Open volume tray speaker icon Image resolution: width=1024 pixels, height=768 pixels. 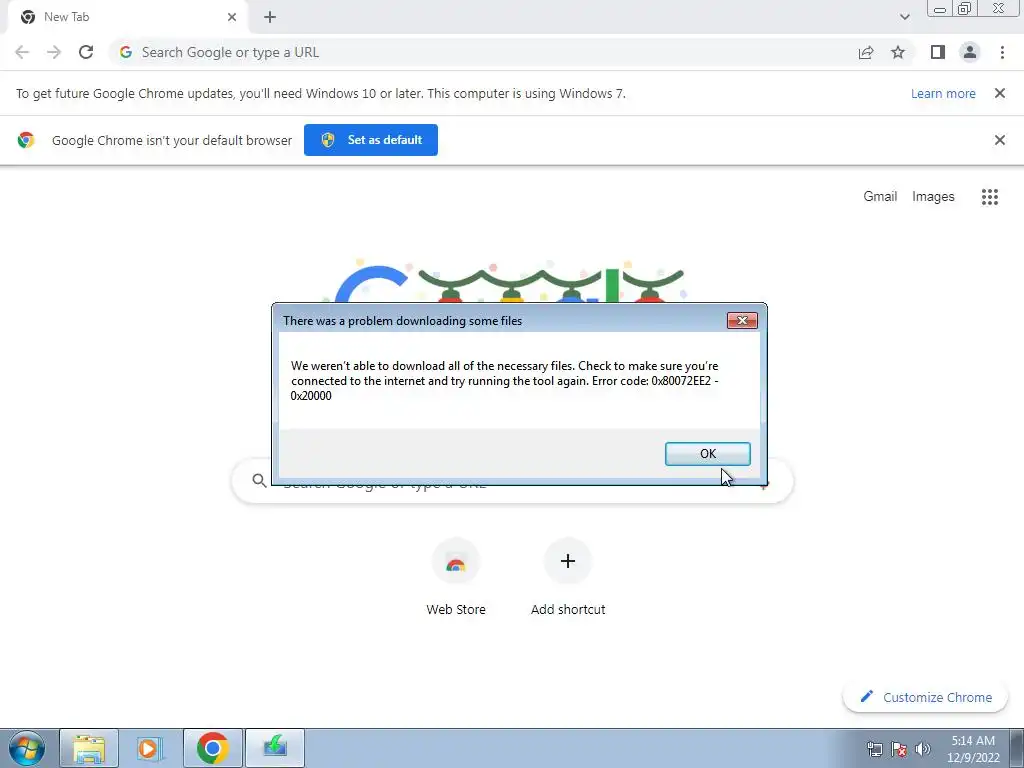[x=923, y=749]
